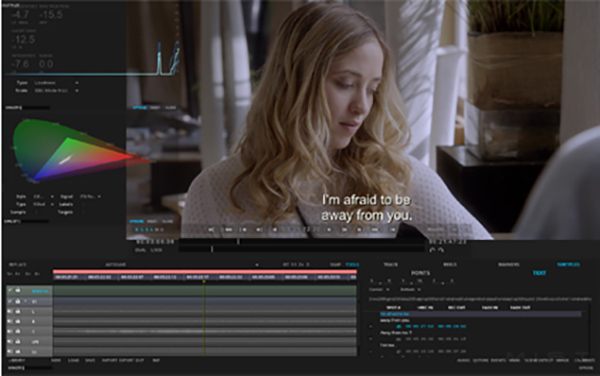Viewport: 600px width, 376px height.
Task: Mute the C audio track speaker icon
Action: (10, 331)
